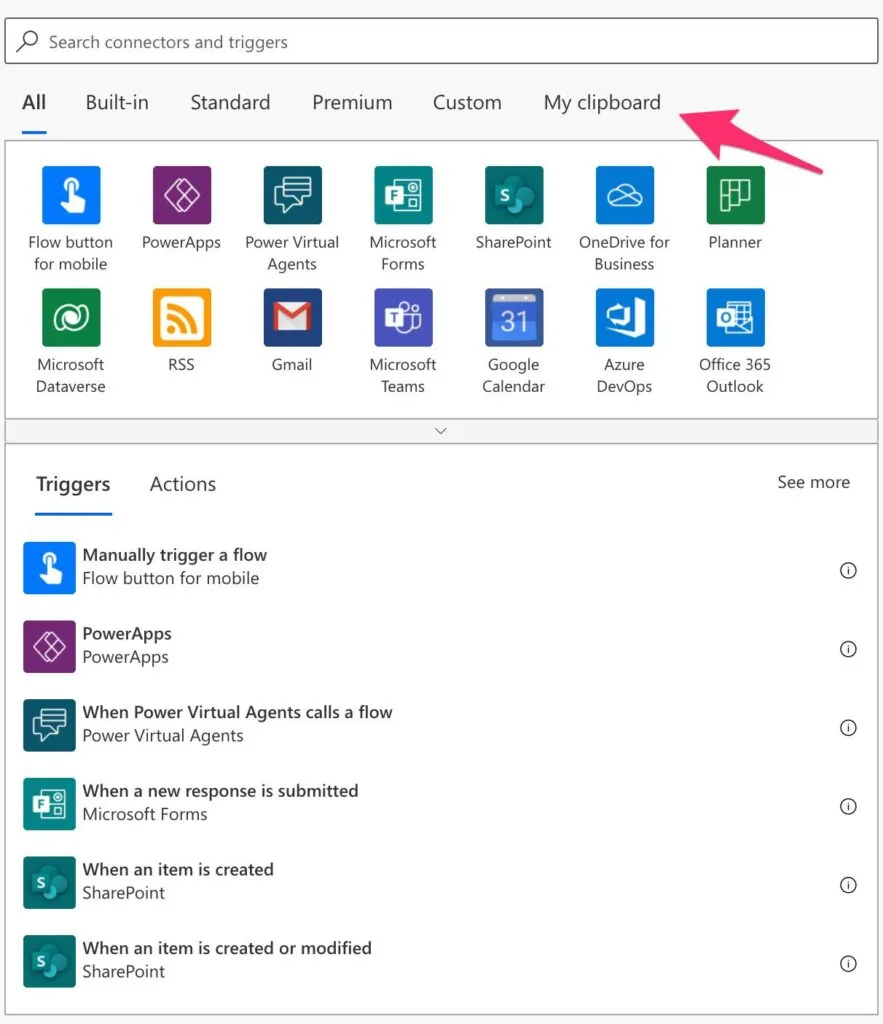883x1024 pixels.
Task: Switch to the Actions tab
Action: click(182, 484)
